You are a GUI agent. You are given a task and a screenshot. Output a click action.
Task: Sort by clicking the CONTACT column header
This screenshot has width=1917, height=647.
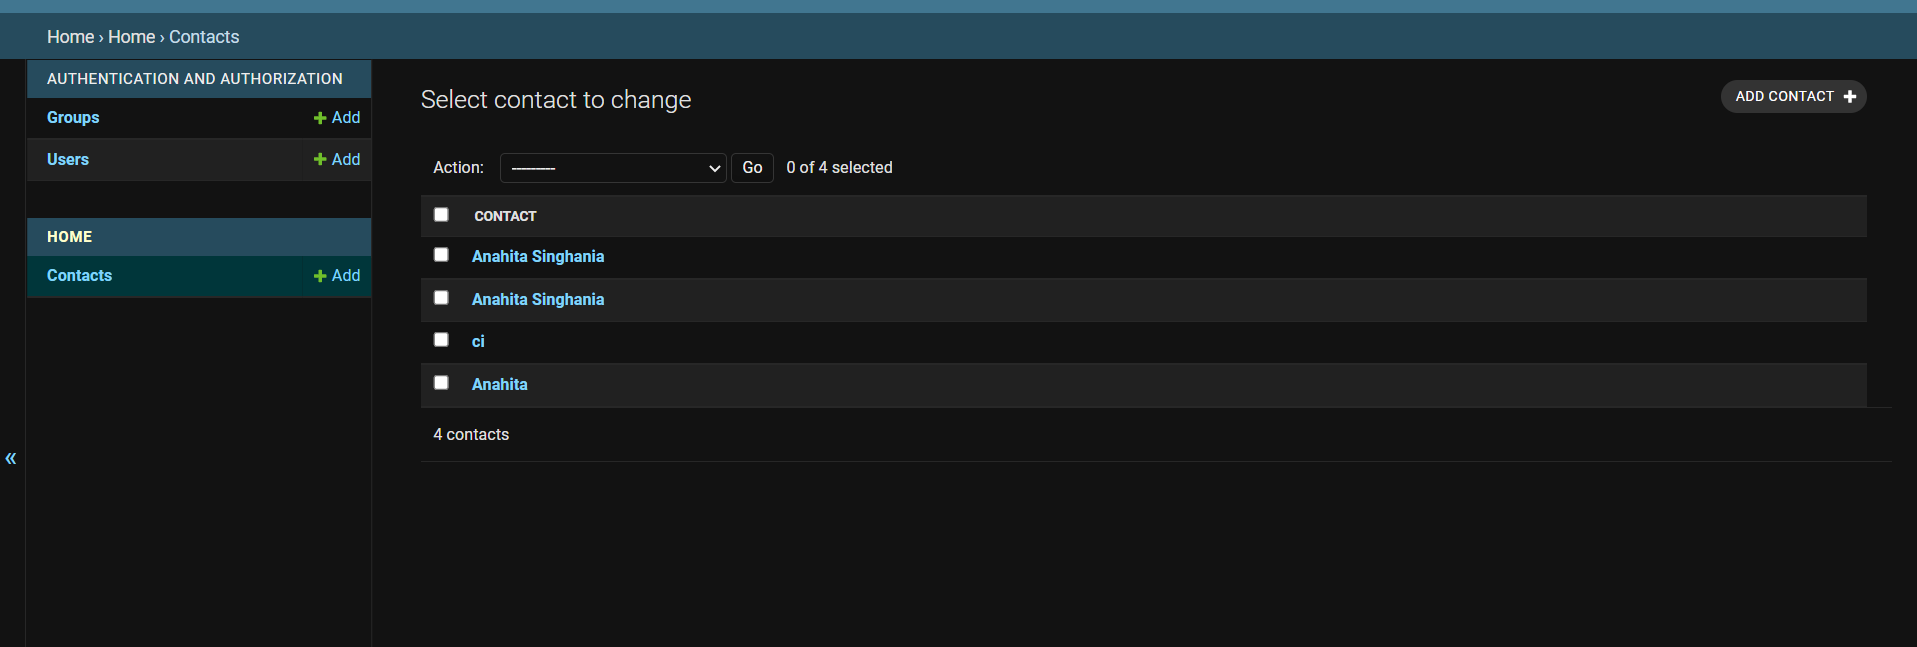[x=505, y=216]
